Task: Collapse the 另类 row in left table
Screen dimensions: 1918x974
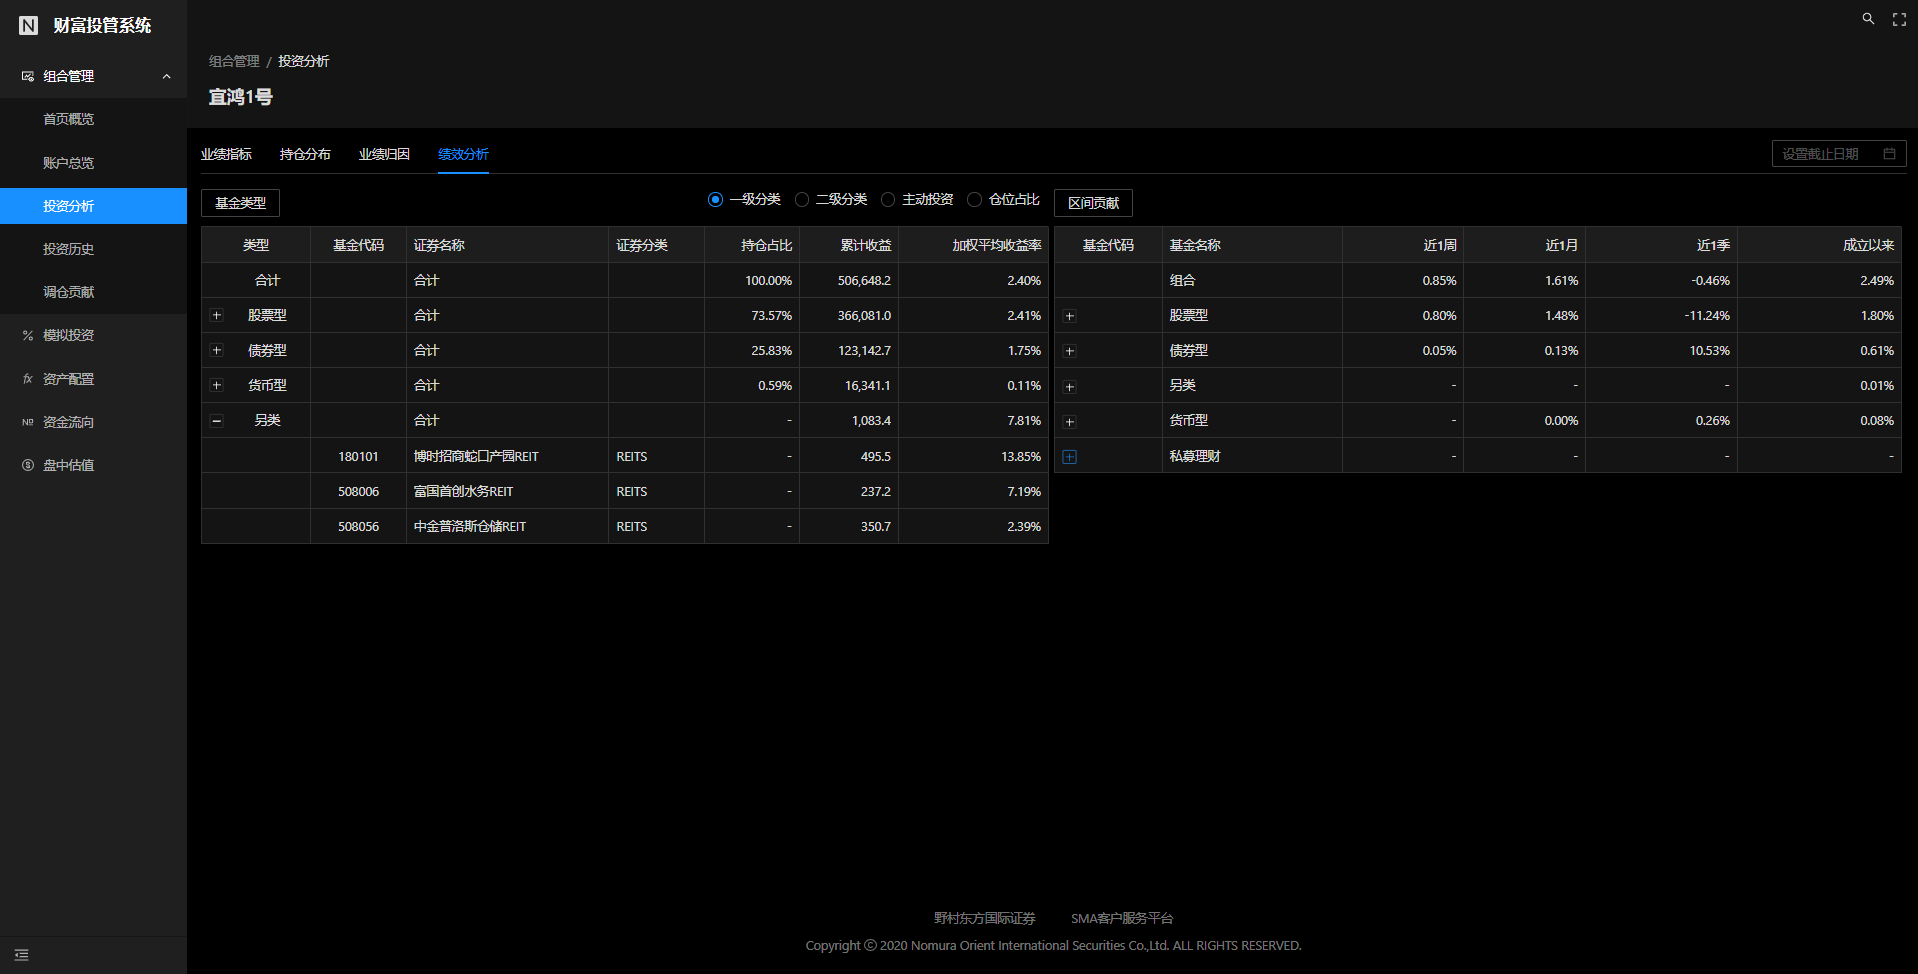Action: coord(216,421)
